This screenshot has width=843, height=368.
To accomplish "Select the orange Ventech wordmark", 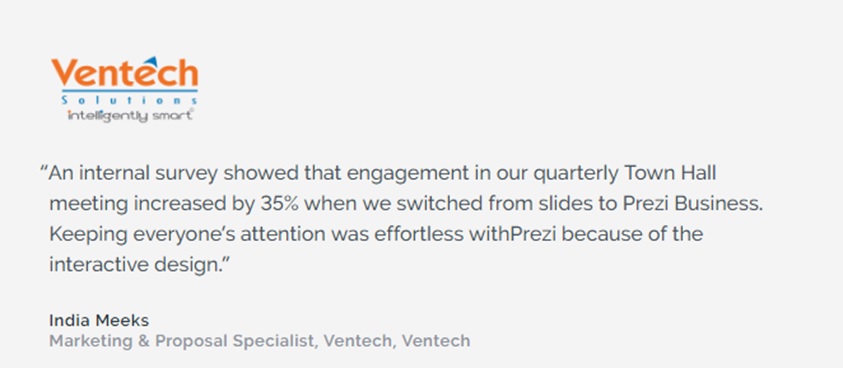I will [125, 74].
